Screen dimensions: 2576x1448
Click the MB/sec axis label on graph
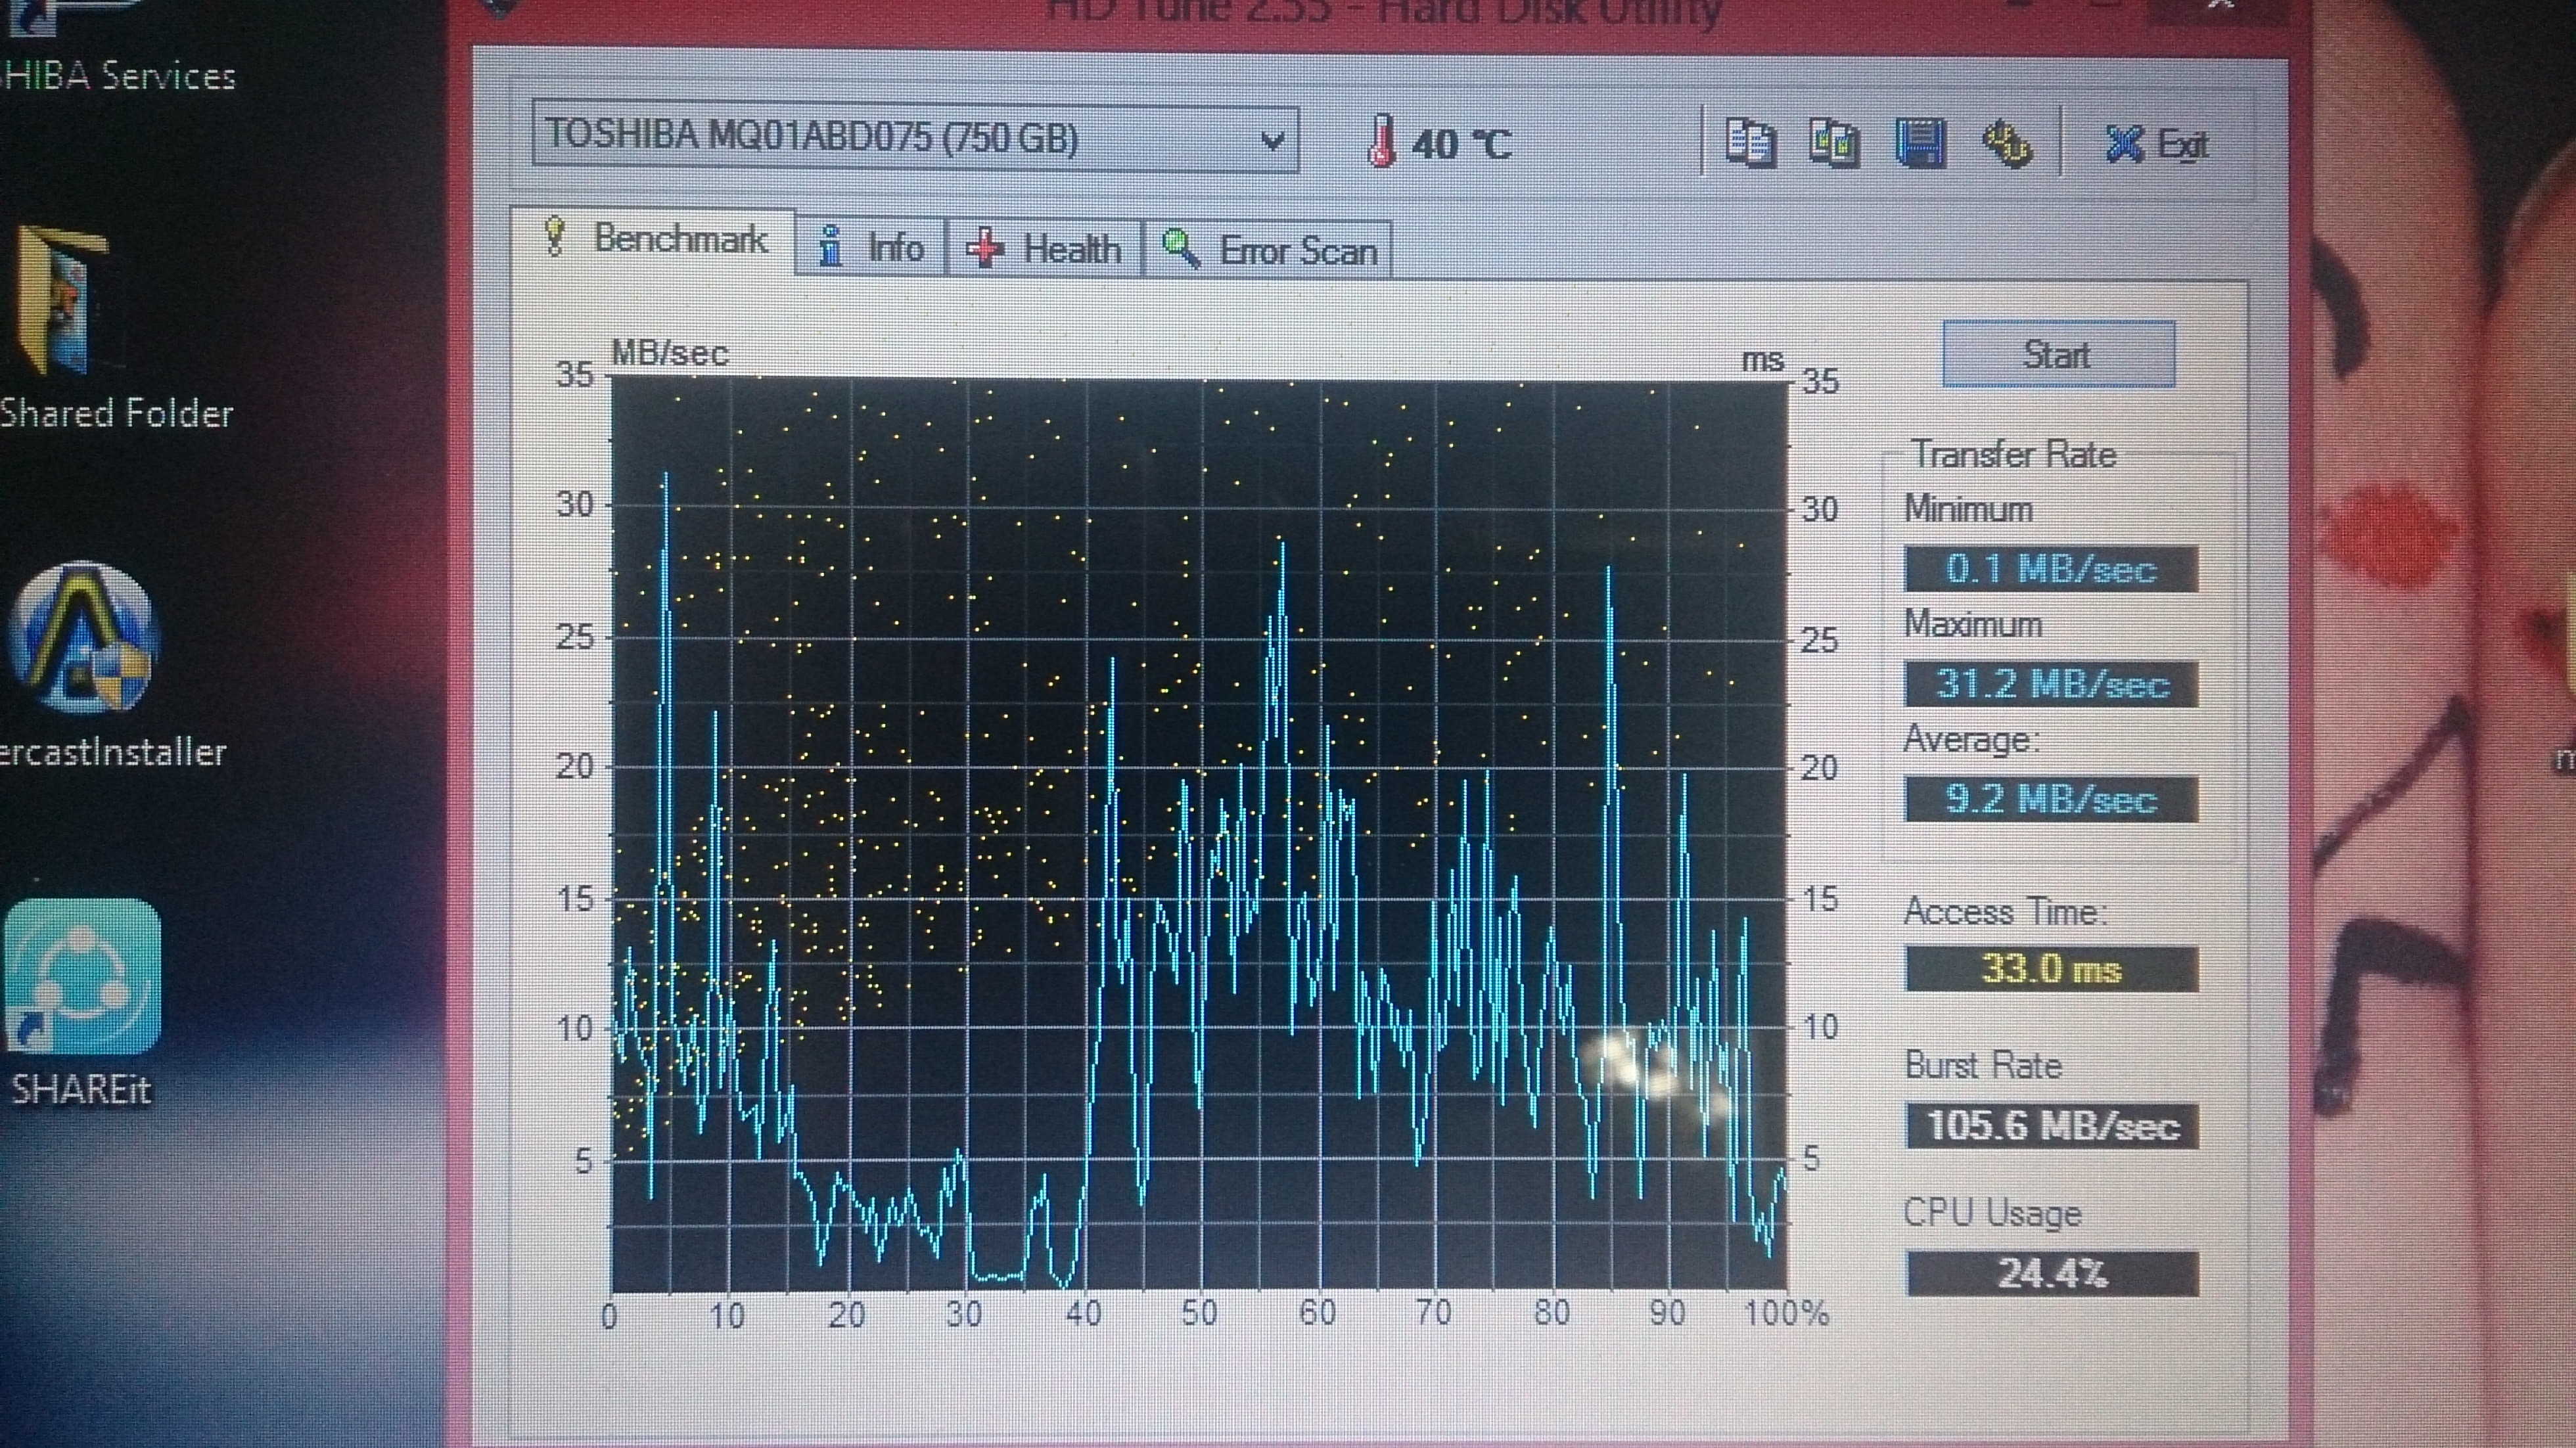[x=670, y=353]
